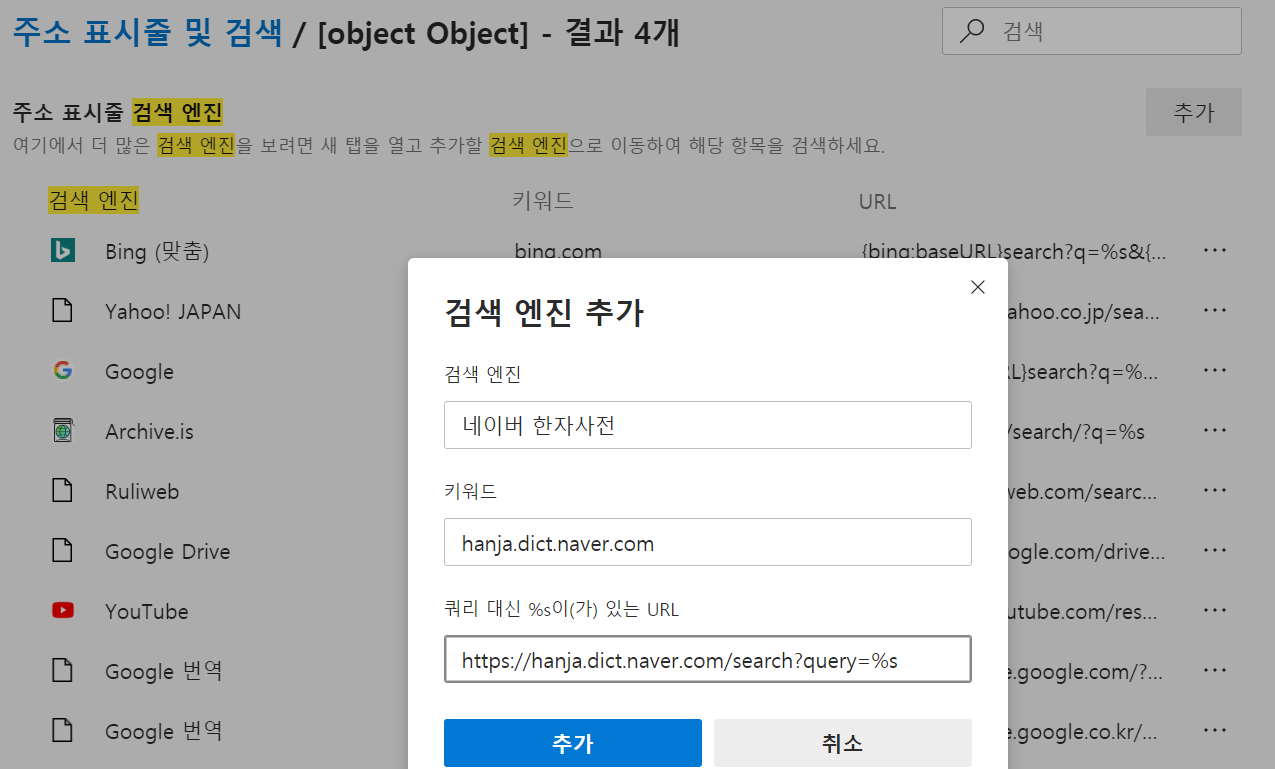Open more options for Google Drive row
The width and height of the screenshot is (1275, 769).
click(x=1215, y=551)
